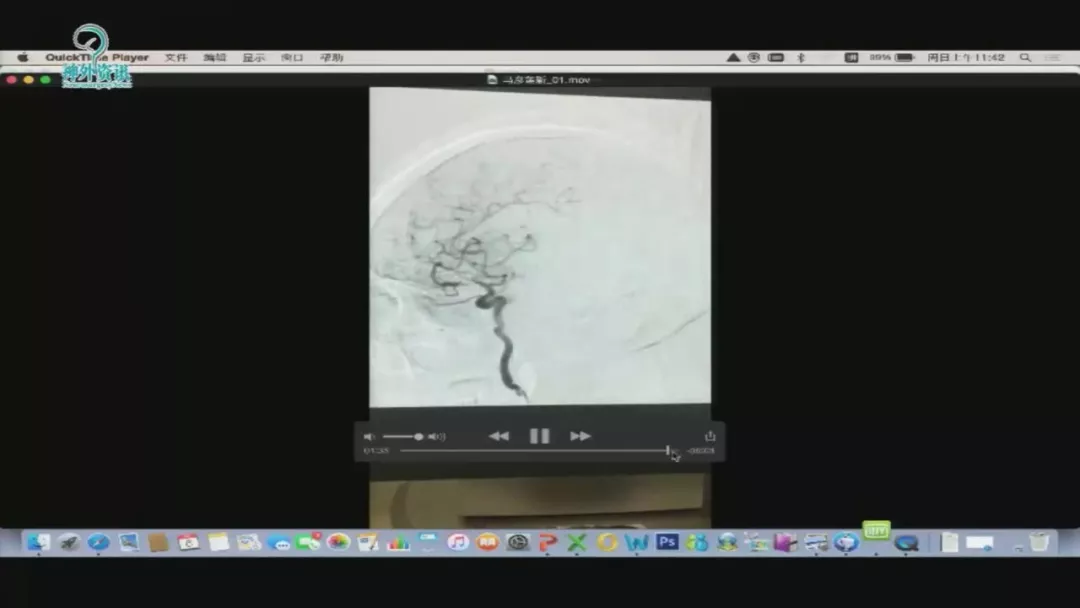Open the green iQiyi icon in Dock
Screen dimensions: 1080x608
[876, 531]
